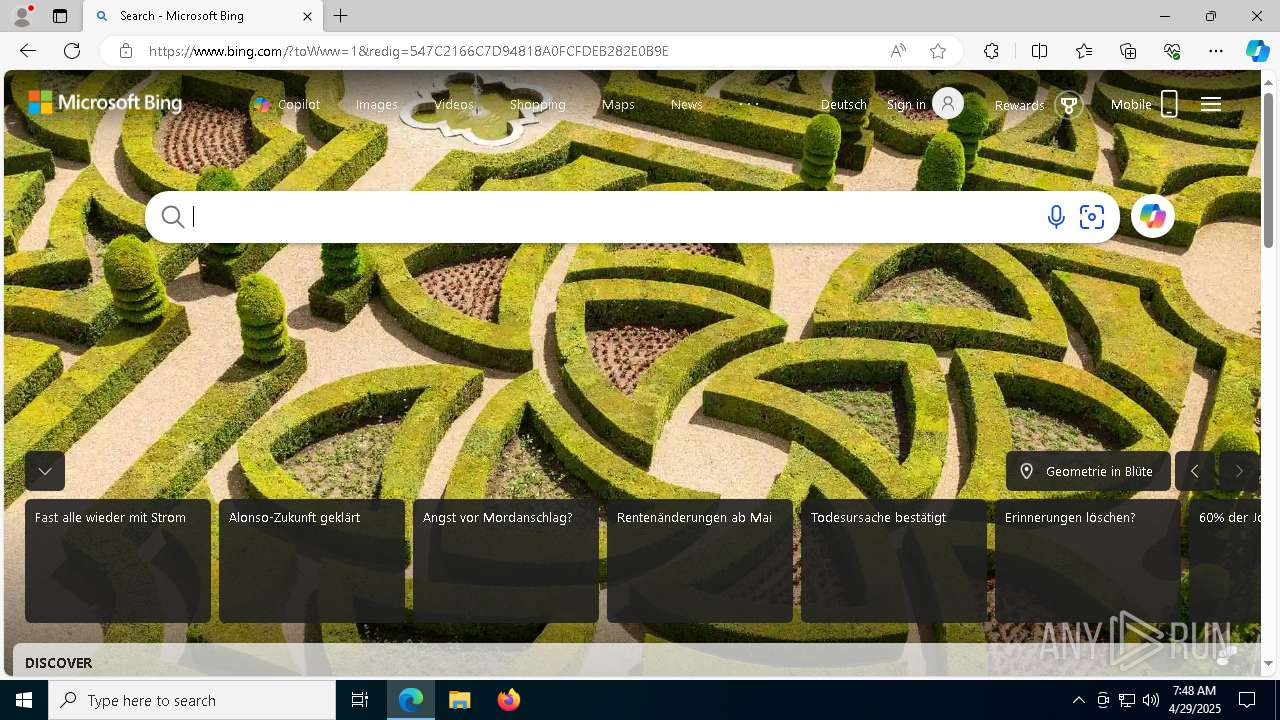This screenshot has height=720, width=1280.
Task: Open Geometrie in Blüte image info
Action: click(1088, 471)
